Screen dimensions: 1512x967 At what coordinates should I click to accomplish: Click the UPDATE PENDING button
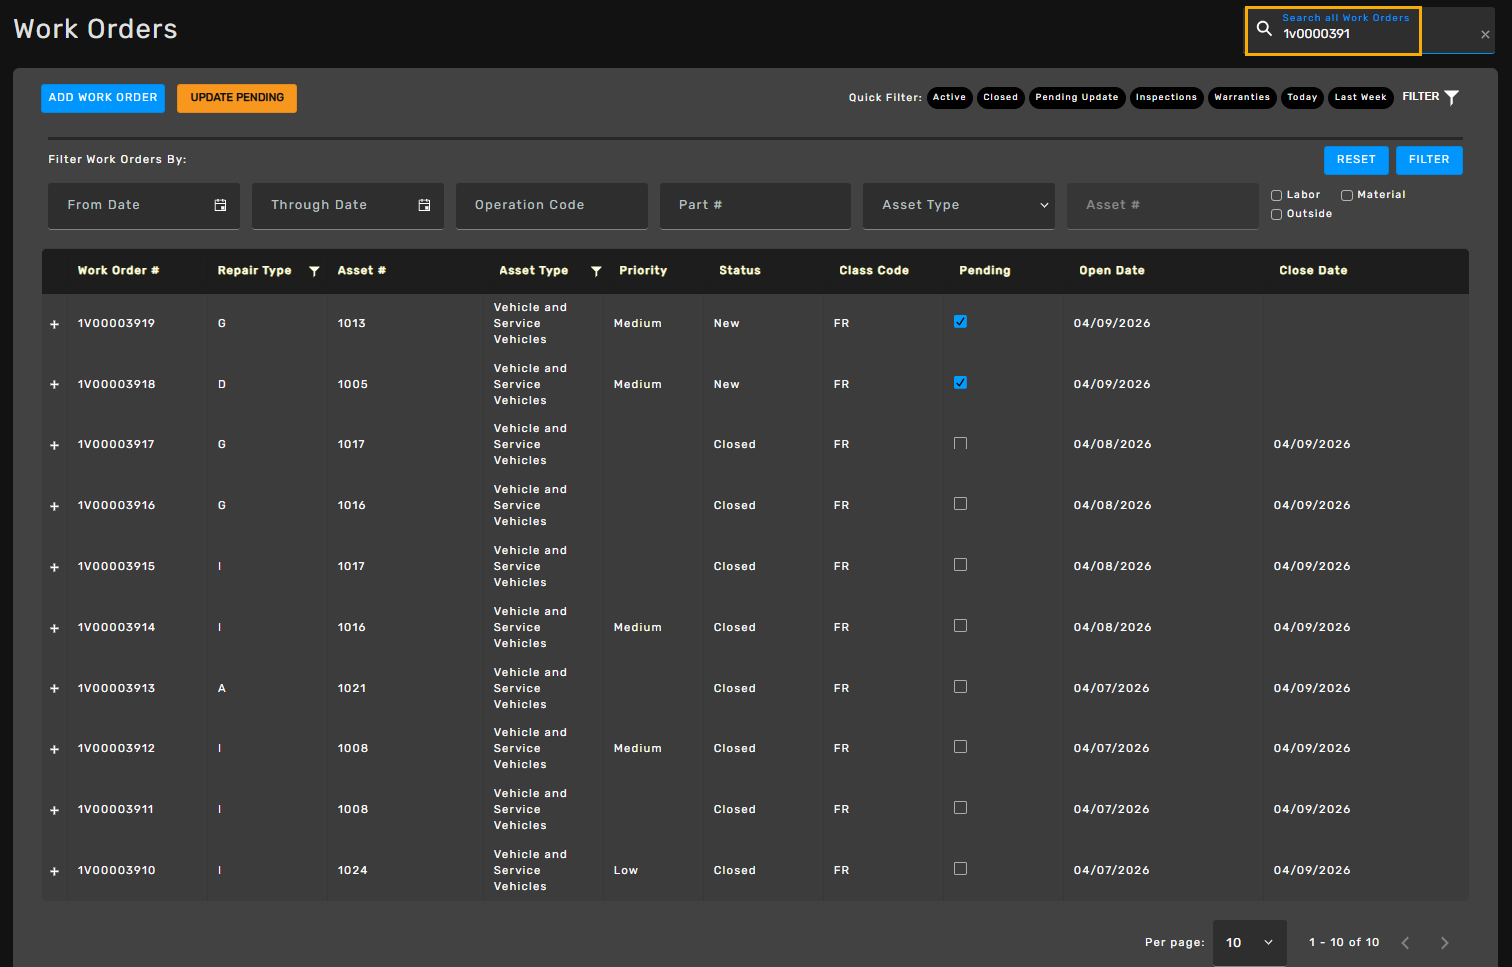tap(237, 98)
